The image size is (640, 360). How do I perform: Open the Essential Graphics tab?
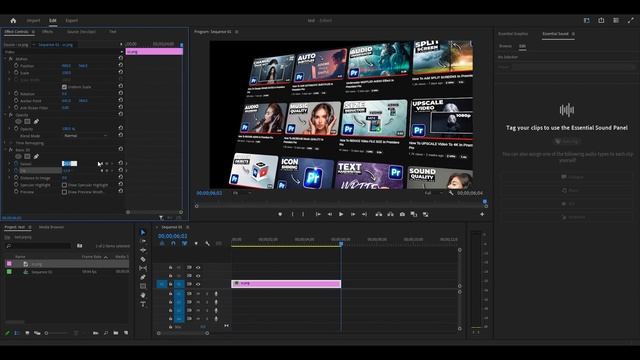(513, 33)
